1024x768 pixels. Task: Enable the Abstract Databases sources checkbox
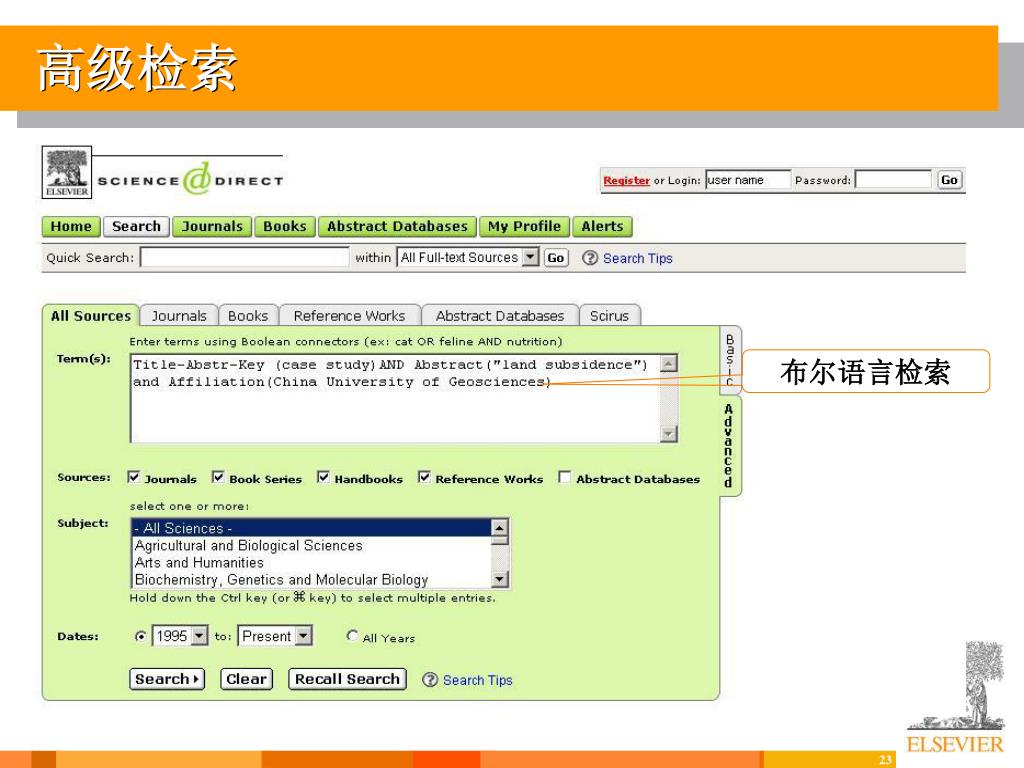coord(565,477)
